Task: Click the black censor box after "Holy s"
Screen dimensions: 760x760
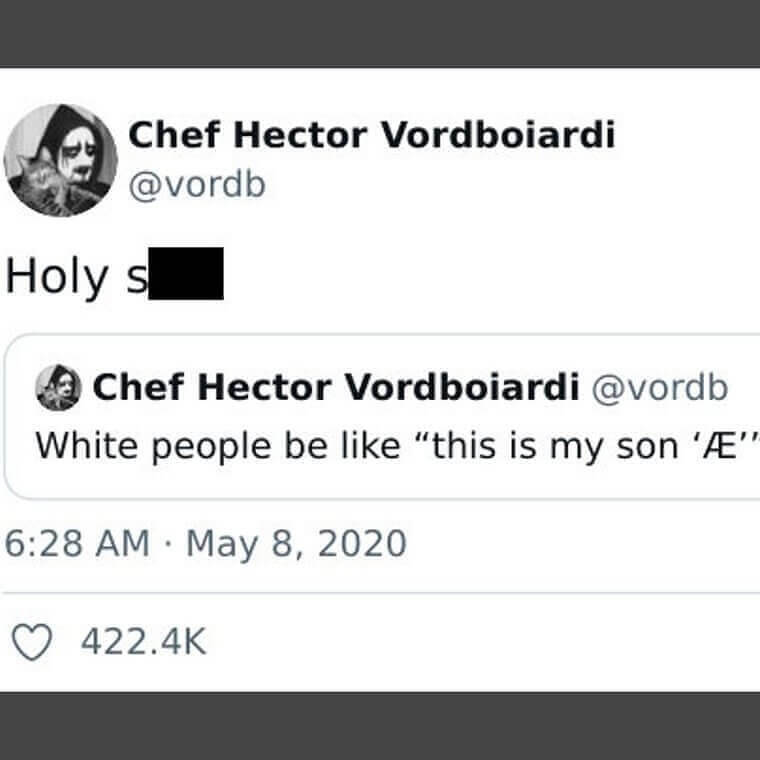Action: click(x=186, y=277)
